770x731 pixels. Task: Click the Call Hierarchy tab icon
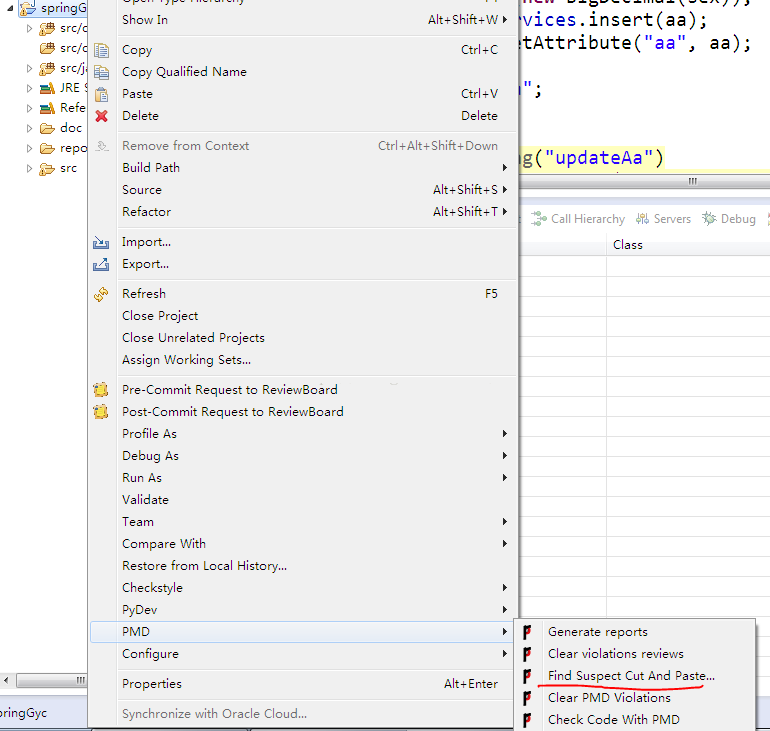pos(539,219)
